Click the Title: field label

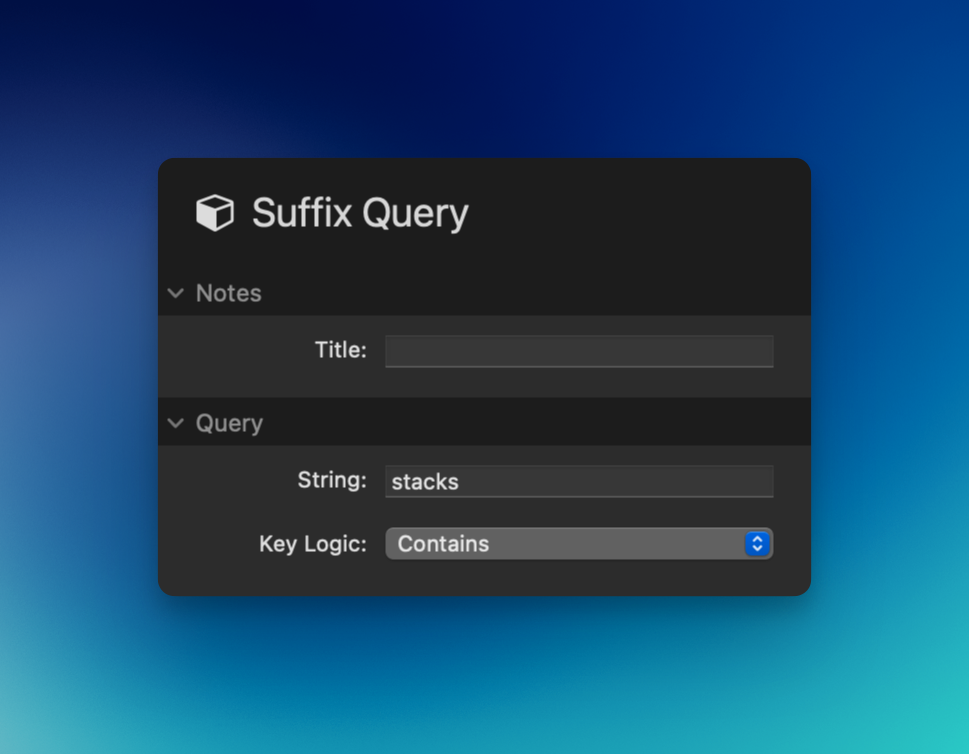tap(340, 350)
